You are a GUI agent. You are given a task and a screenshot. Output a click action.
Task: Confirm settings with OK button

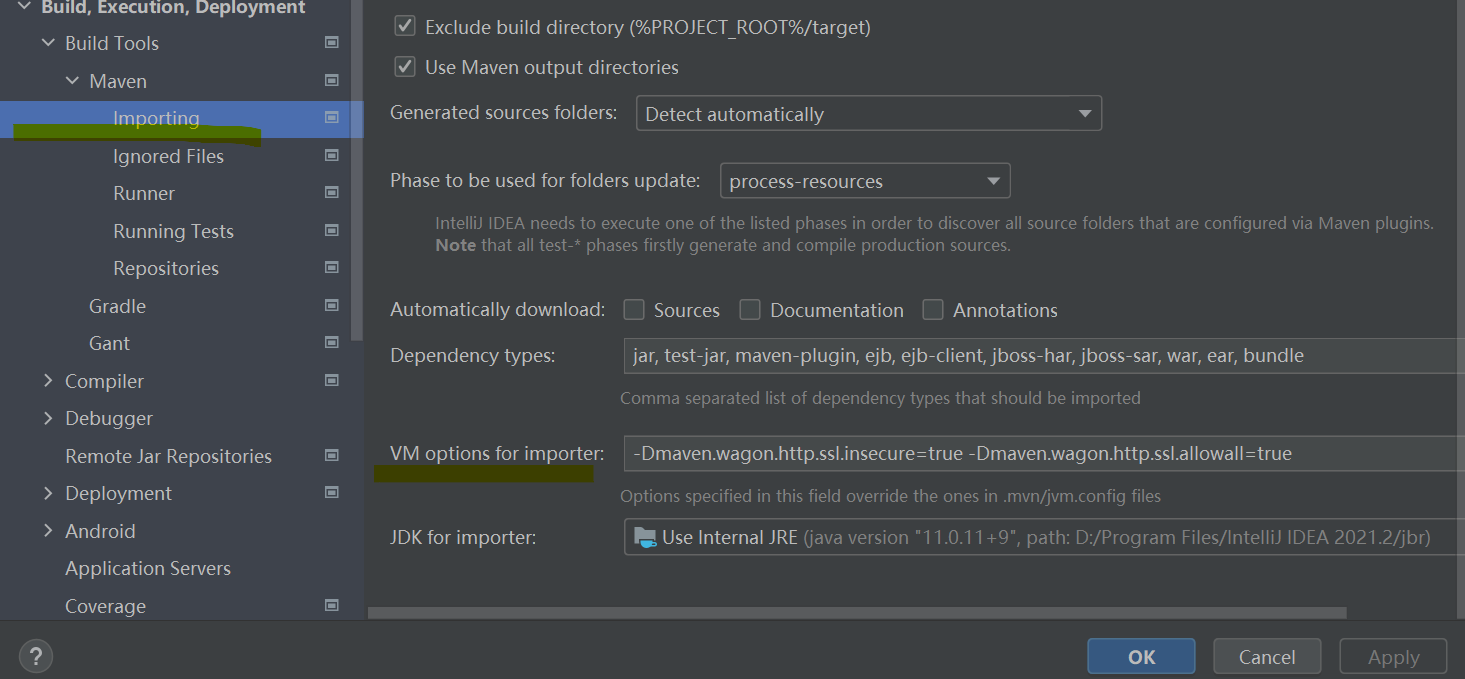[x=1141, y=657]
